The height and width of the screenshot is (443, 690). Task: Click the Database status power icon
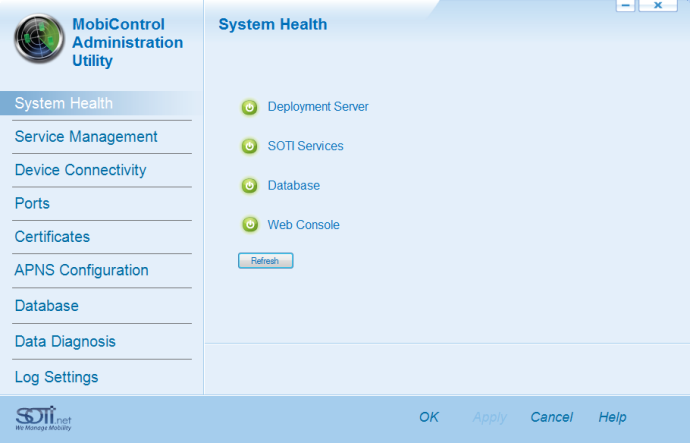tap(250, 186)
